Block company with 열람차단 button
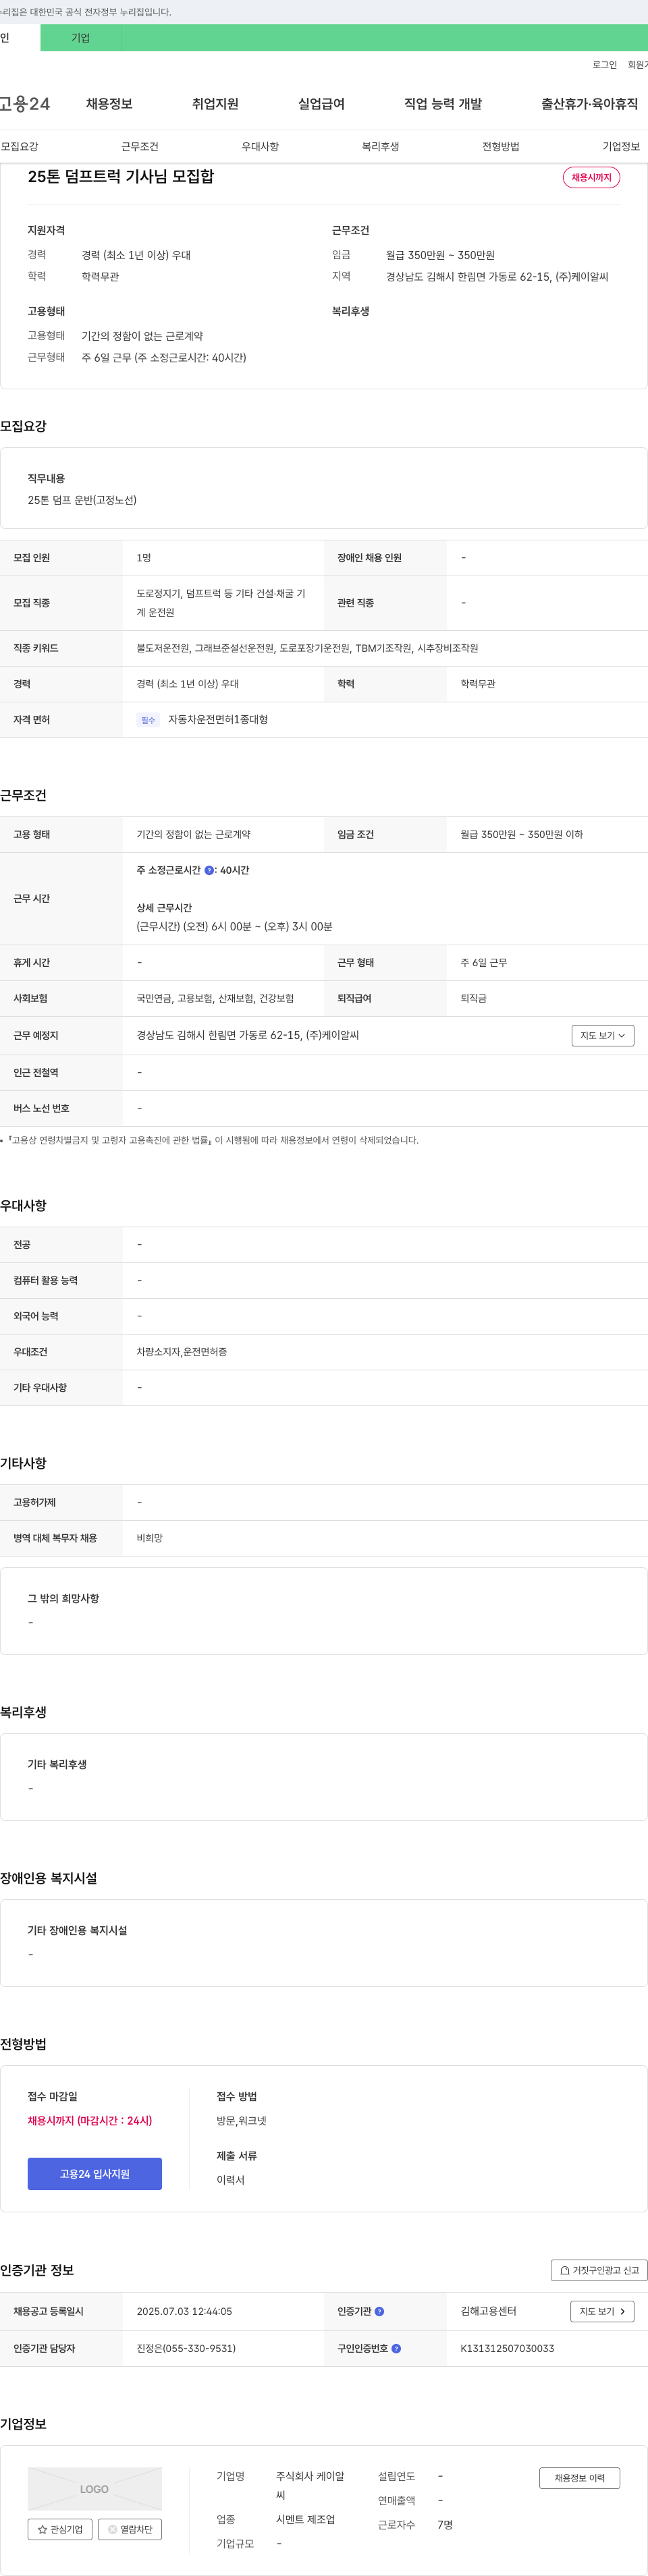The image size is (648, 2576). pos(130,2530)
